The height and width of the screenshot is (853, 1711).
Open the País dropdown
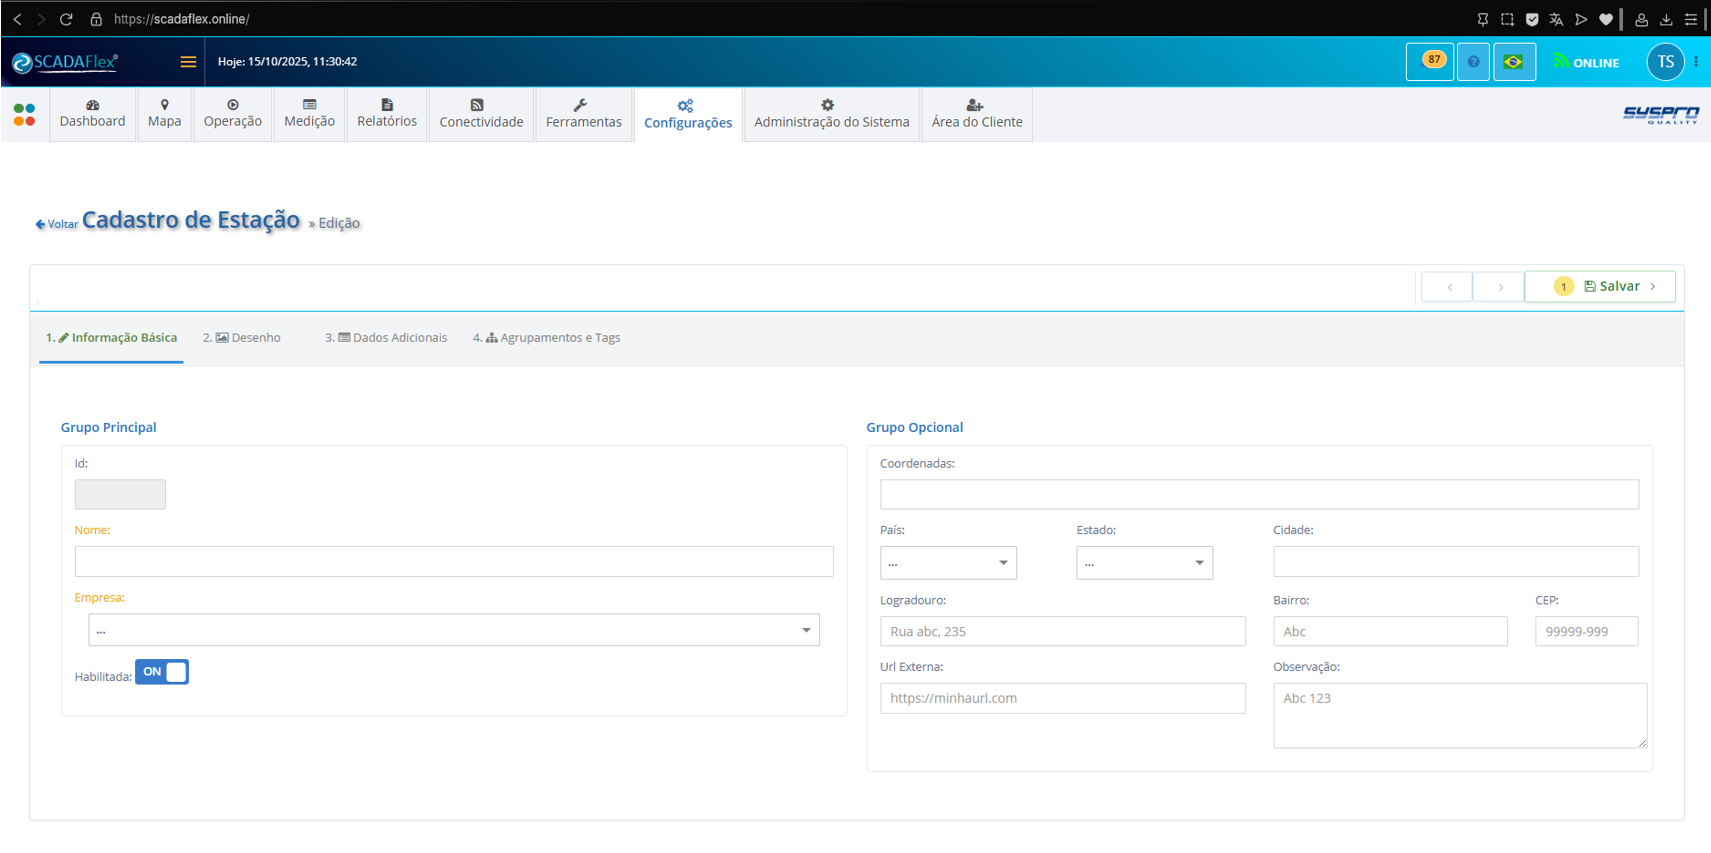pyautogui.click(x=948, y=563)
